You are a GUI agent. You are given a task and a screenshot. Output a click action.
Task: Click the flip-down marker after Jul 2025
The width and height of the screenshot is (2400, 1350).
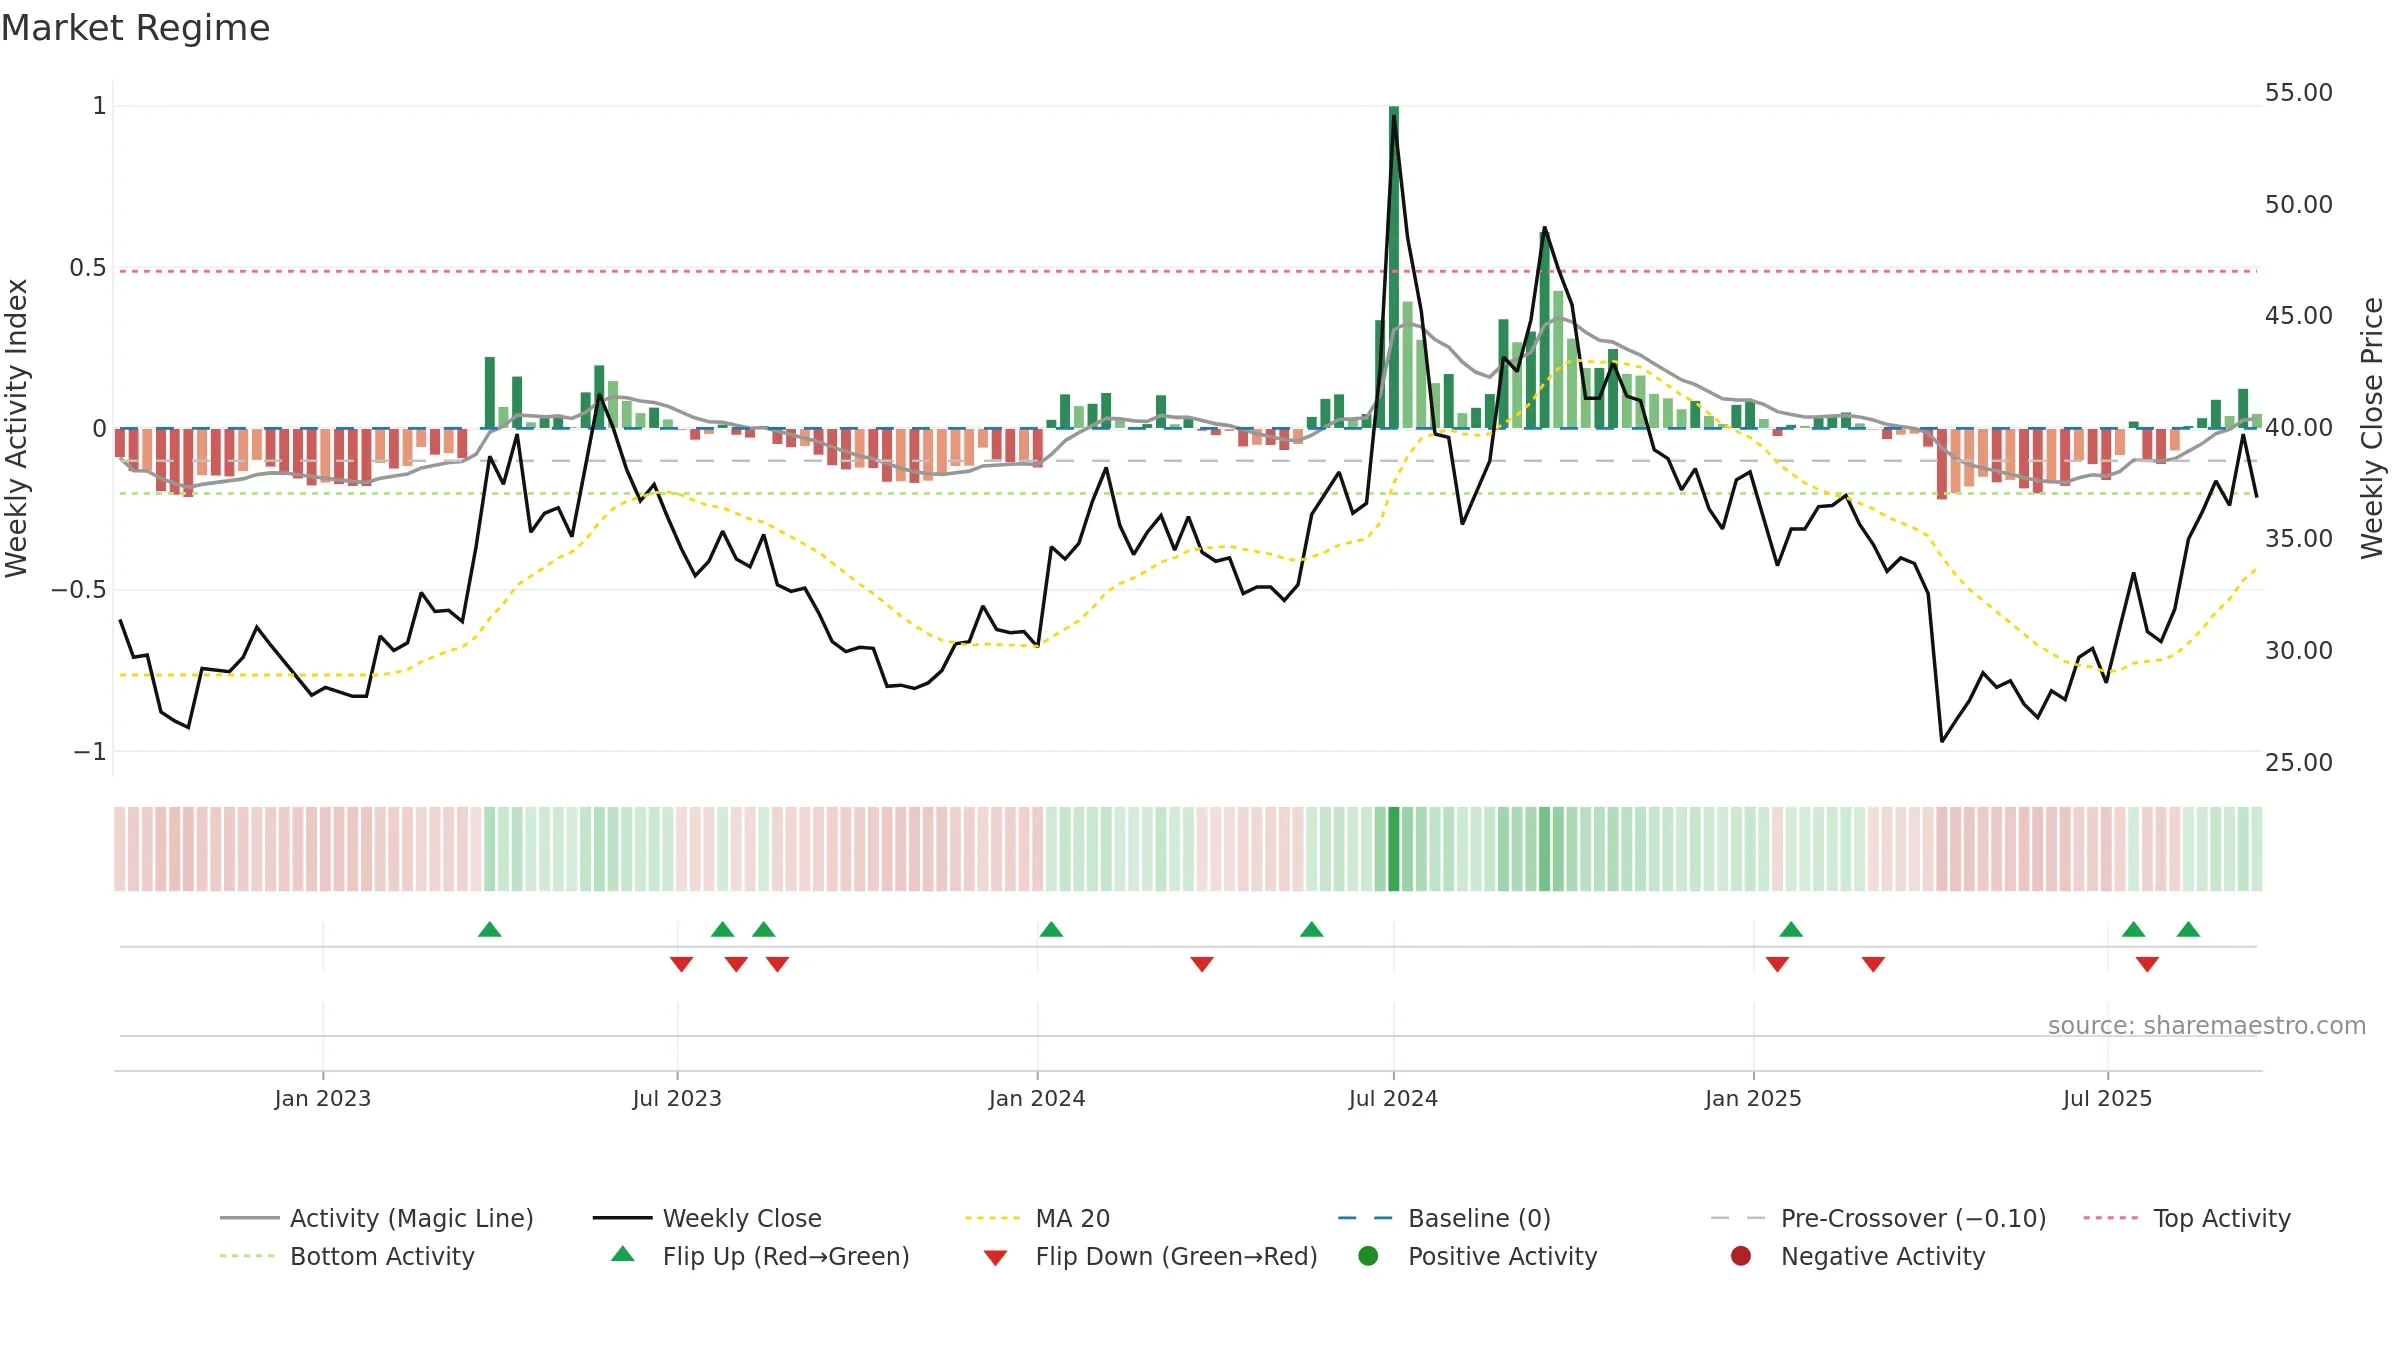click(x=2147, y=964)
